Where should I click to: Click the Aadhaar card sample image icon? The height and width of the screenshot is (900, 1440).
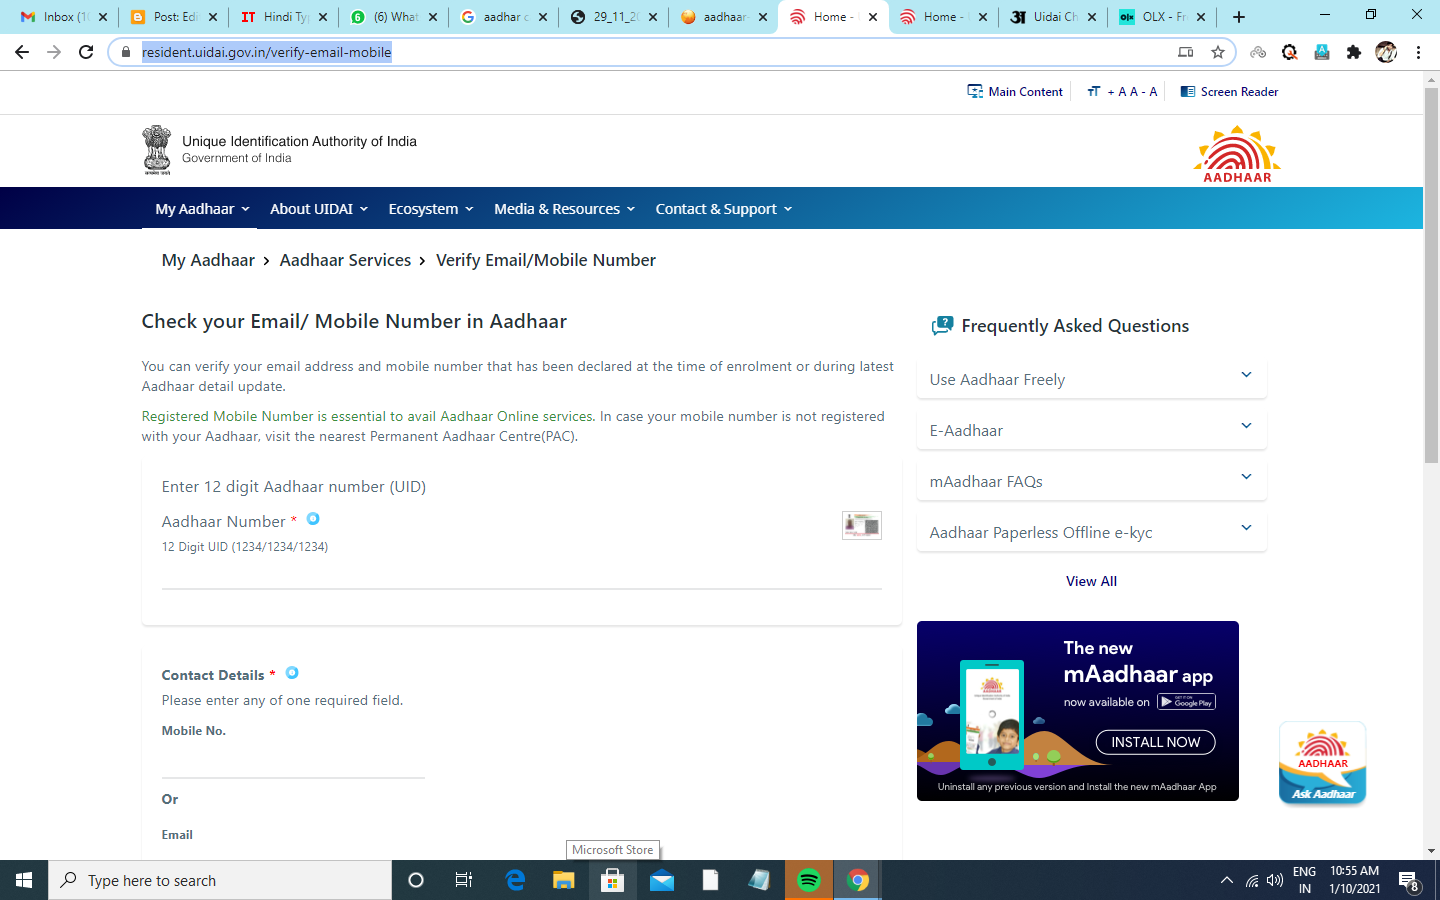[x=861, y=525]
